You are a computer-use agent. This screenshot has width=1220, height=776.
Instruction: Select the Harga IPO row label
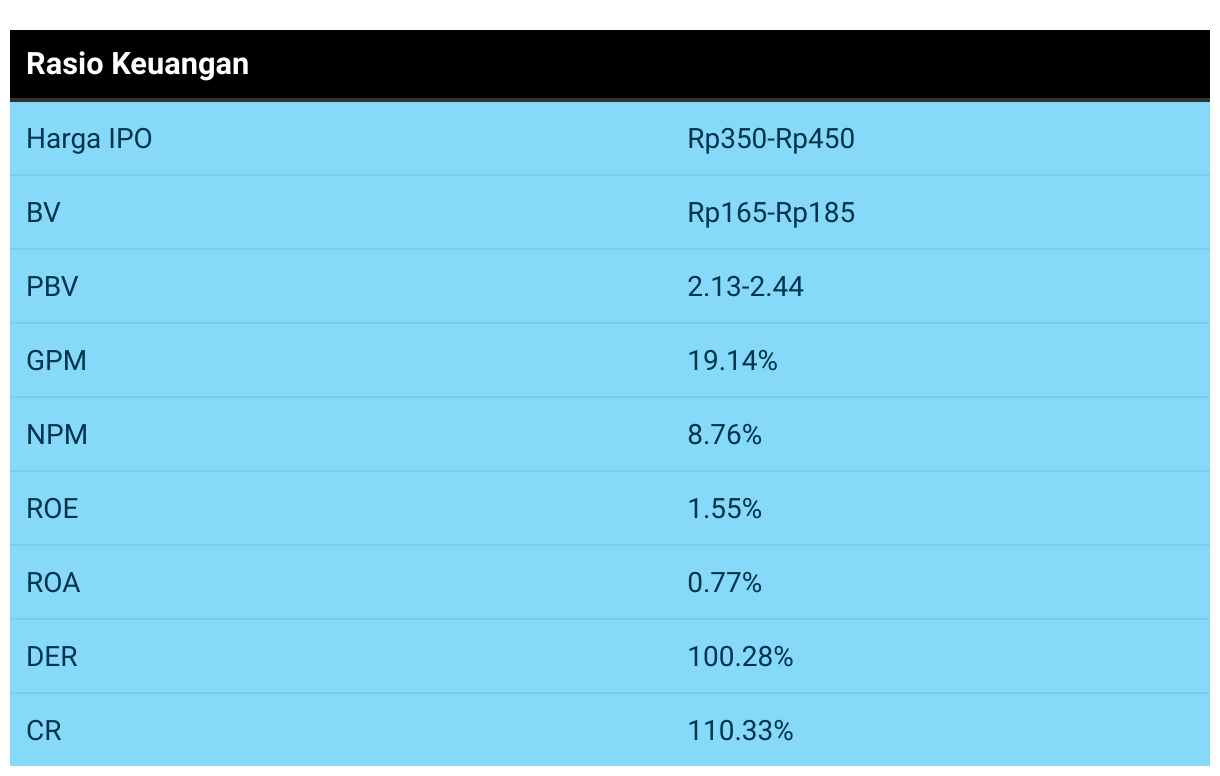pos(89,139)
